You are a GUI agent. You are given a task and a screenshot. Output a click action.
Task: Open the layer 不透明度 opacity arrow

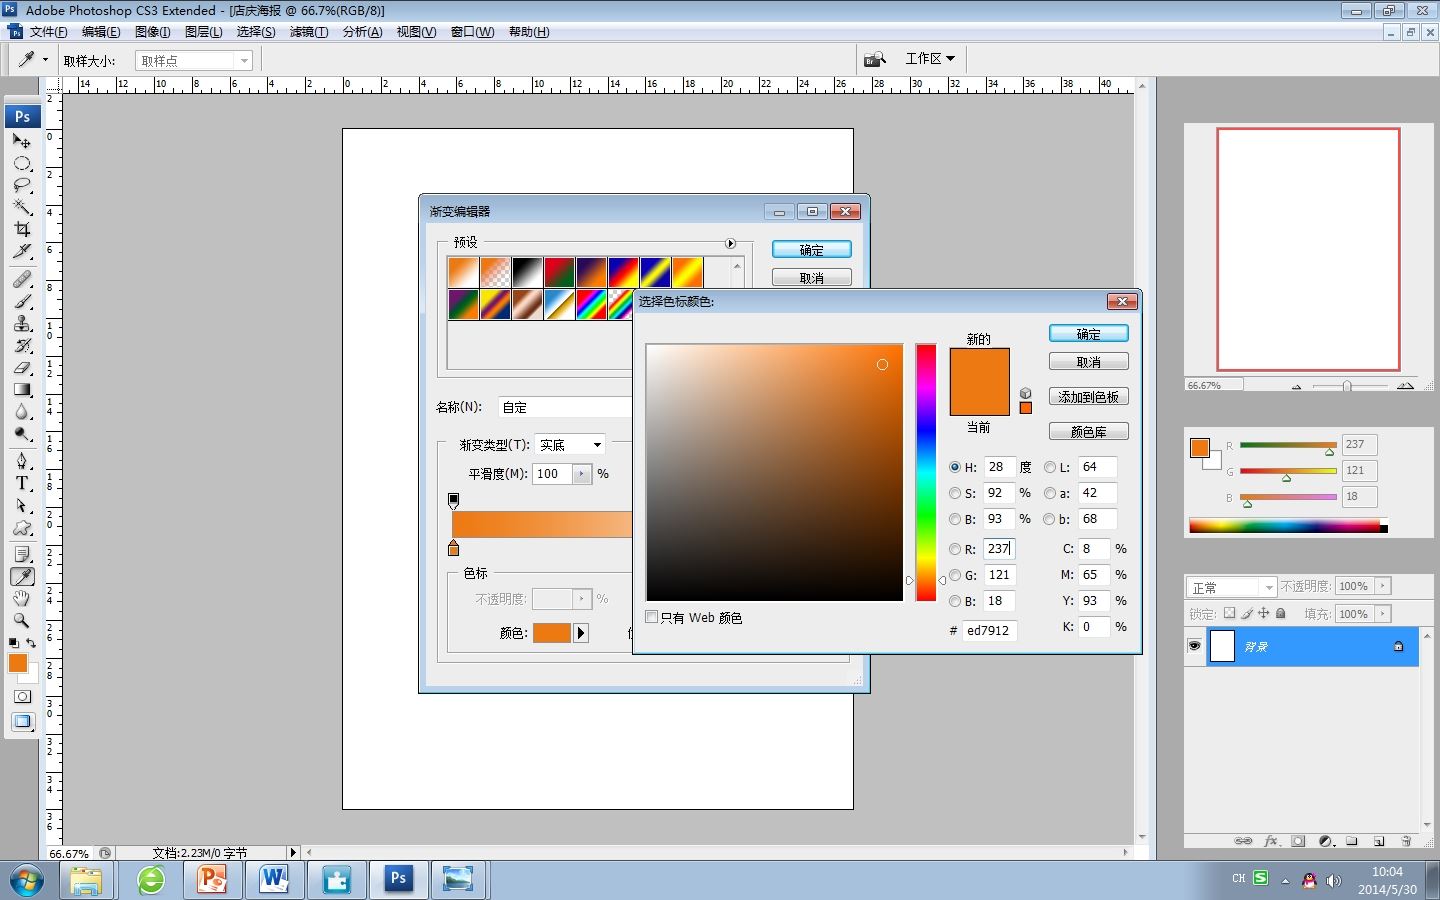[x=1383, y=586]
